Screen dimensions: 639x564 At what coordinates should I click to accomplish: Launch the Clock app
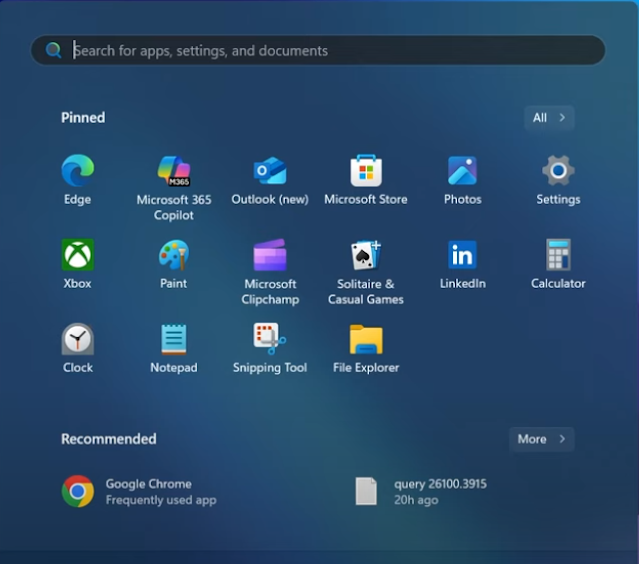[77, 339]
